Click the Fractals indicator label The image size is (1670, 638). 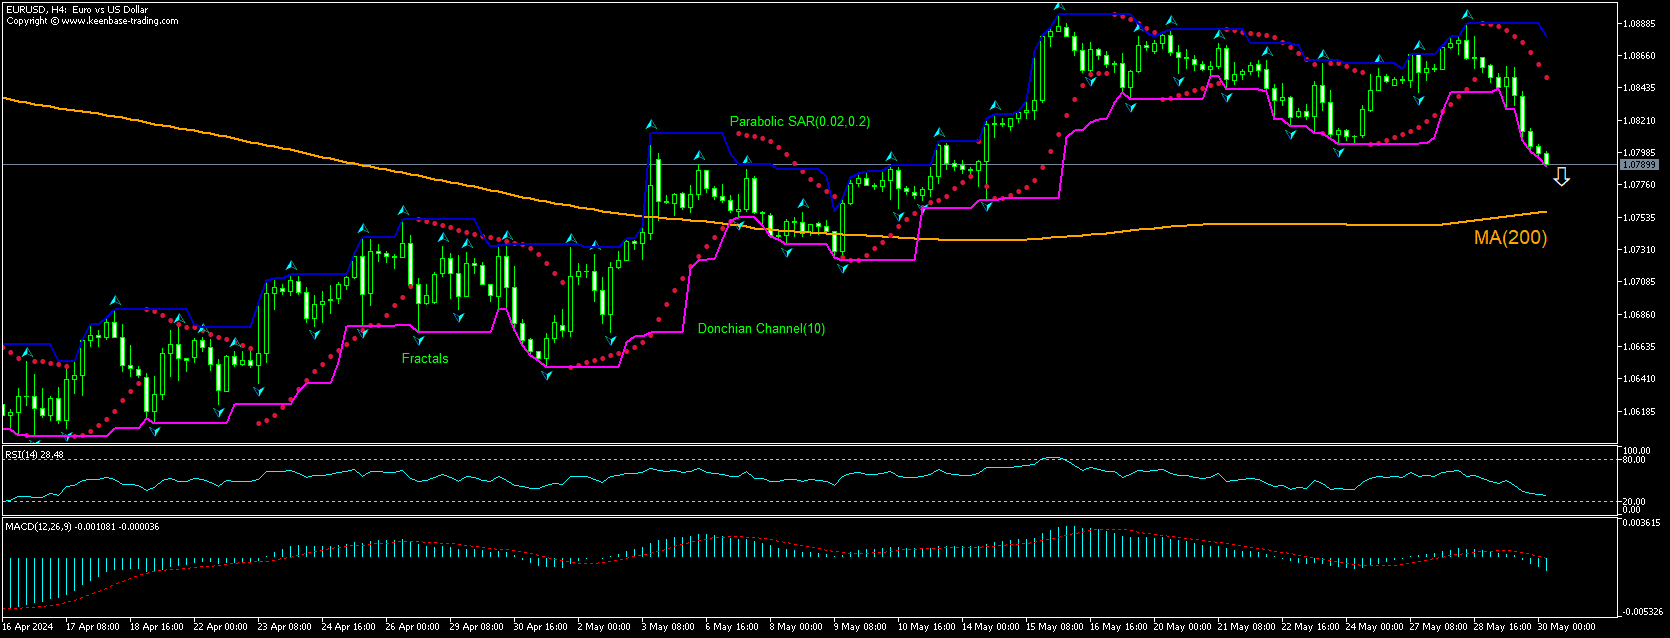425,358
